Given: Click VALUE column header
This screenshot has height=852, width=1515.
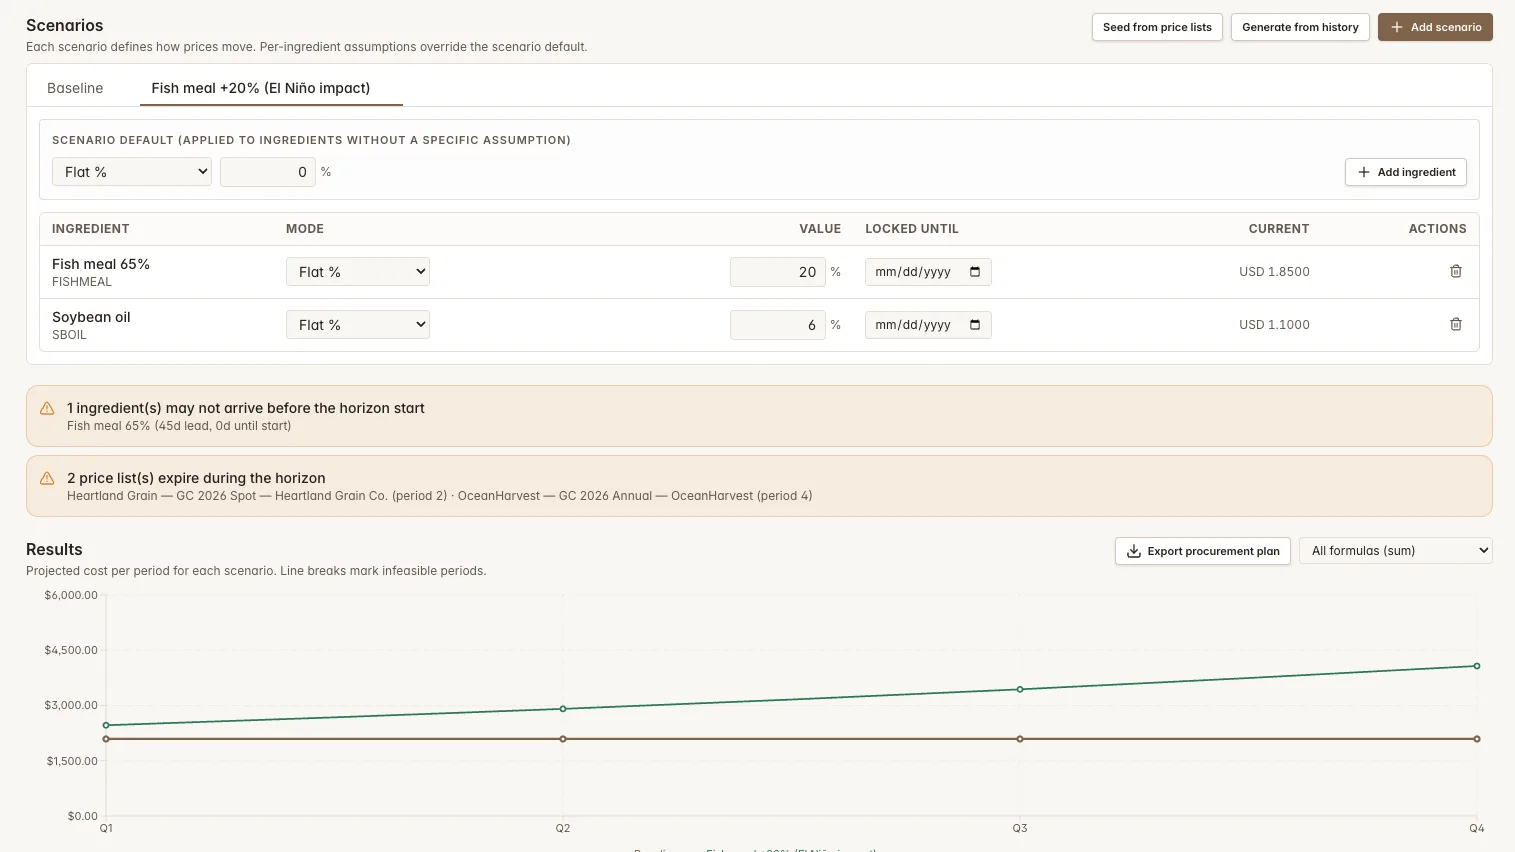Looking at the screenshot, I should (x=820, y=229).
